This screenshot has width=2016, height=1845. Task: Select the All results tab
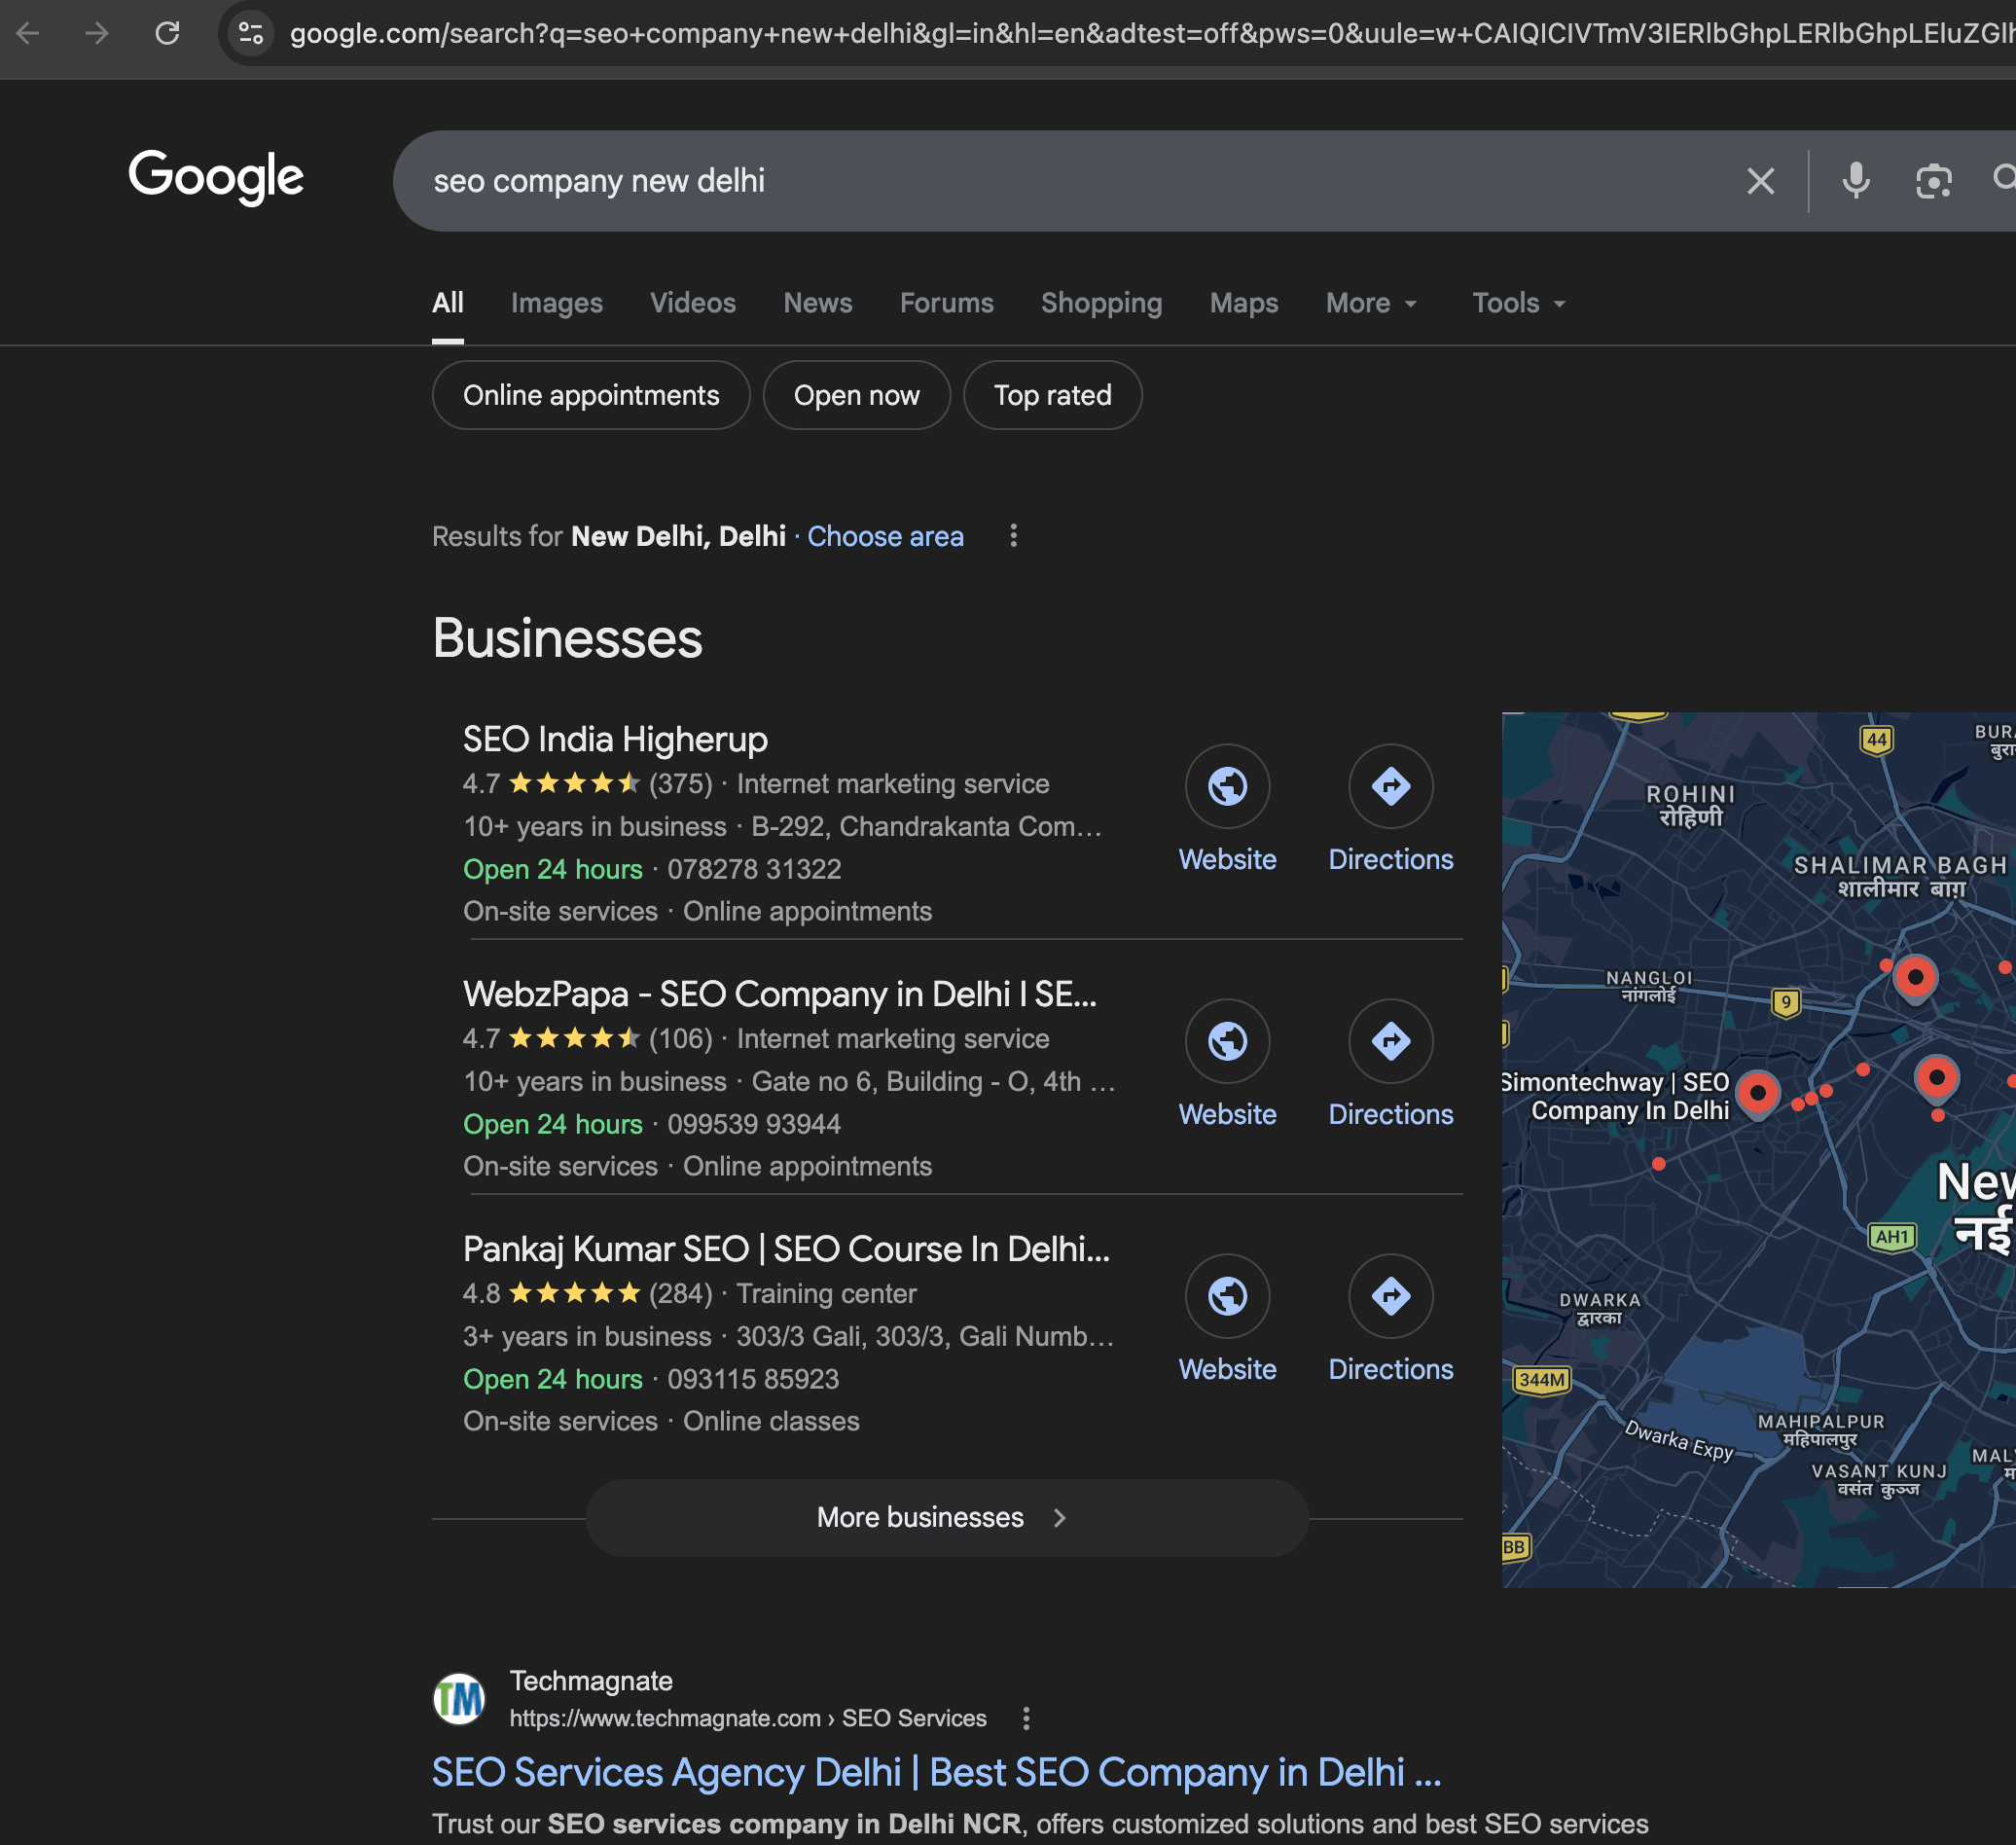(x=447, y=303)
